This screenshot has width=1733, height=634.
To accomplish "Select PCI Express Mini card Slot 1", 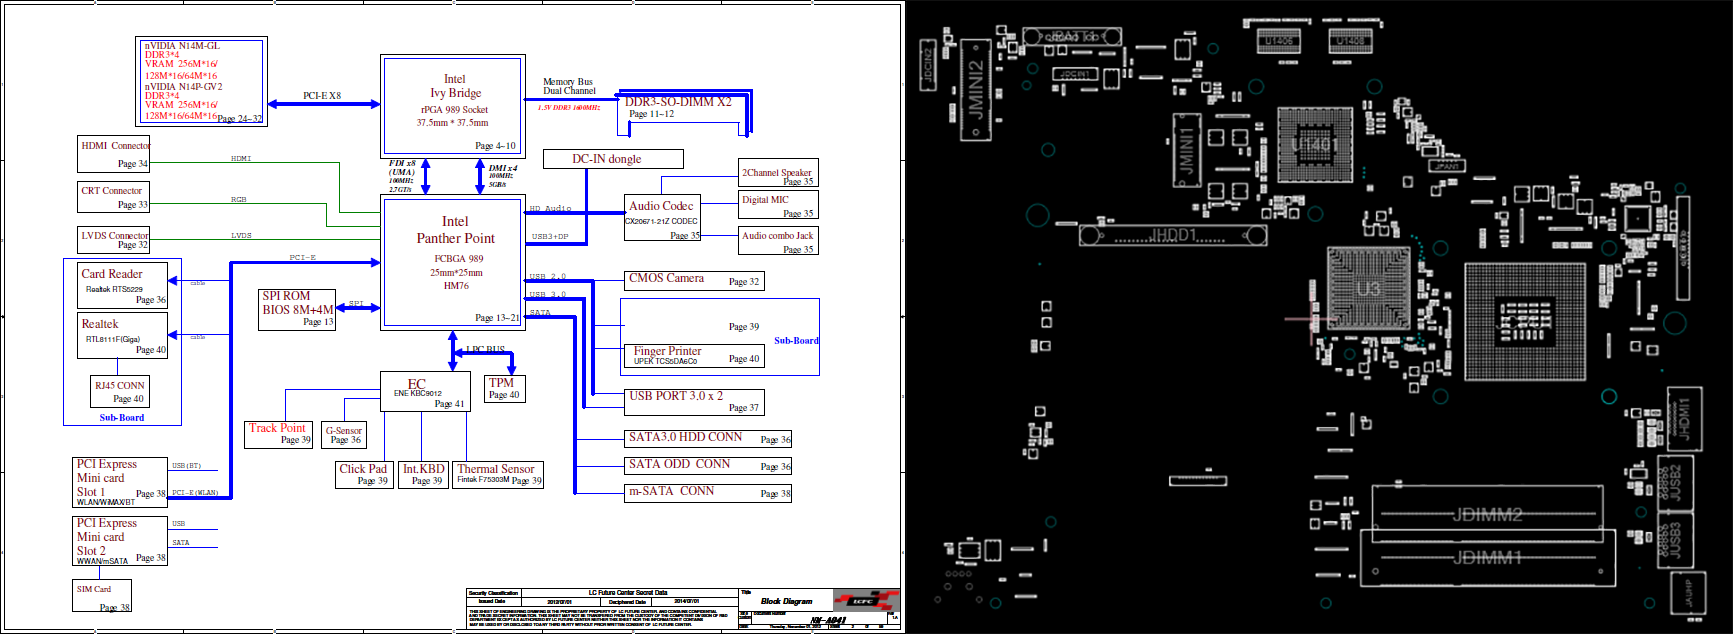I will tap(120, 482).
